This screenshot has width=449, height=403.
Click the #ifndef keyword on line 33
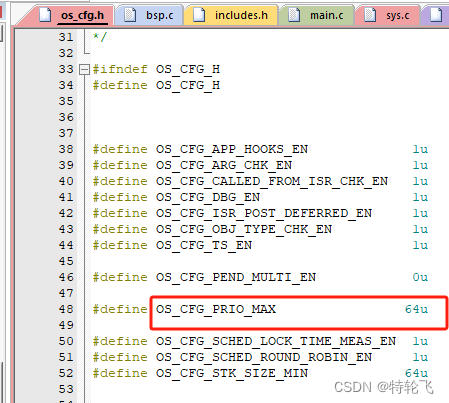point(120,69)
